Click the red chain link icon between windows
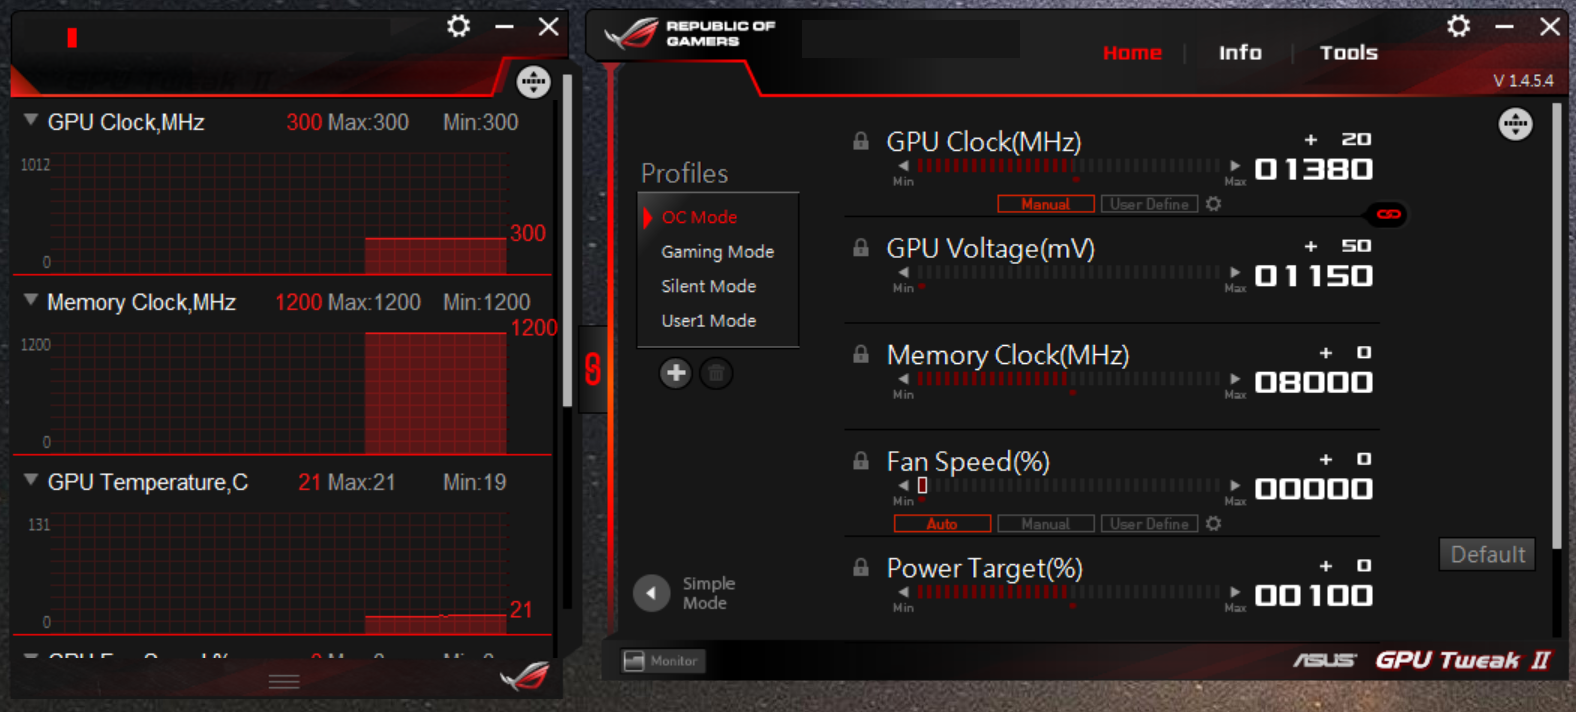1576x712 pixels. [x=593, y=369]
